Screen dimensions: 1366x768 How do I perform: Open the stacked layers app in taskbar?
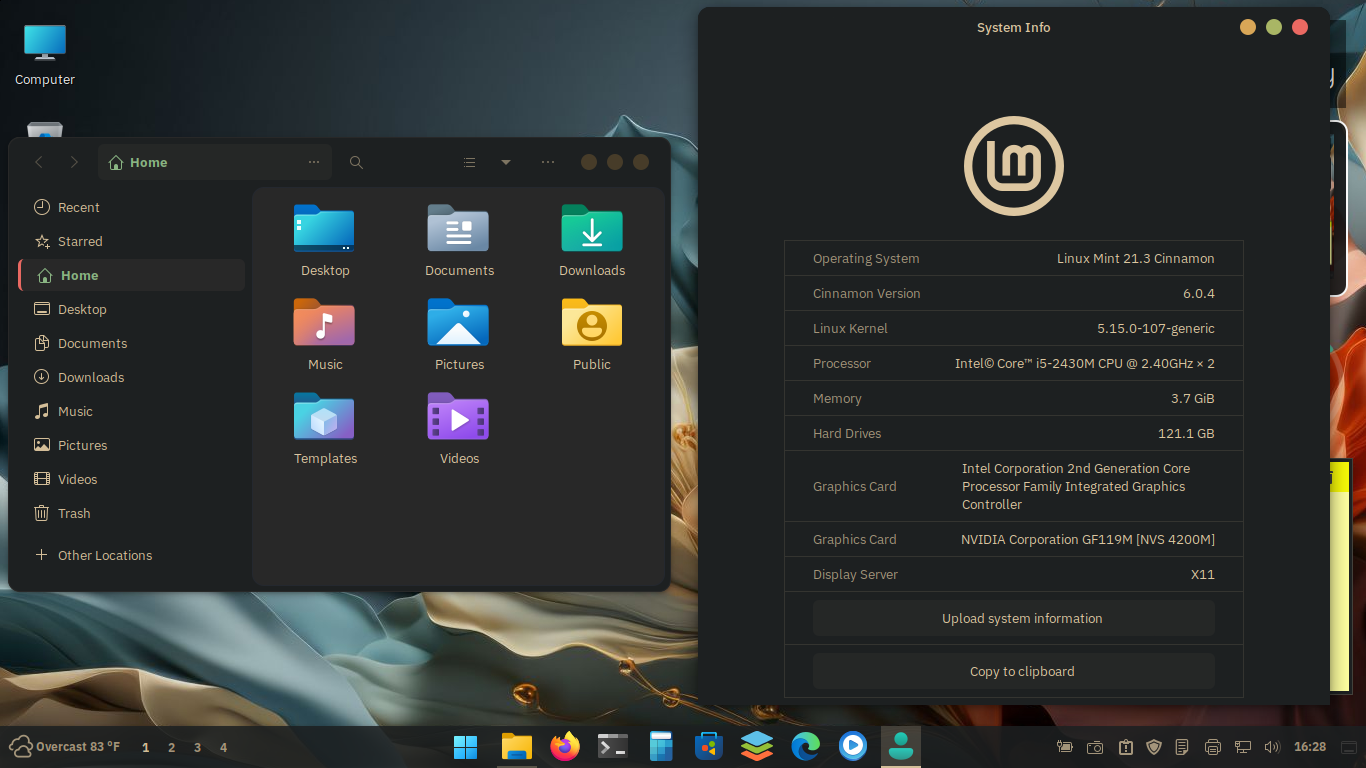(757, 747)
